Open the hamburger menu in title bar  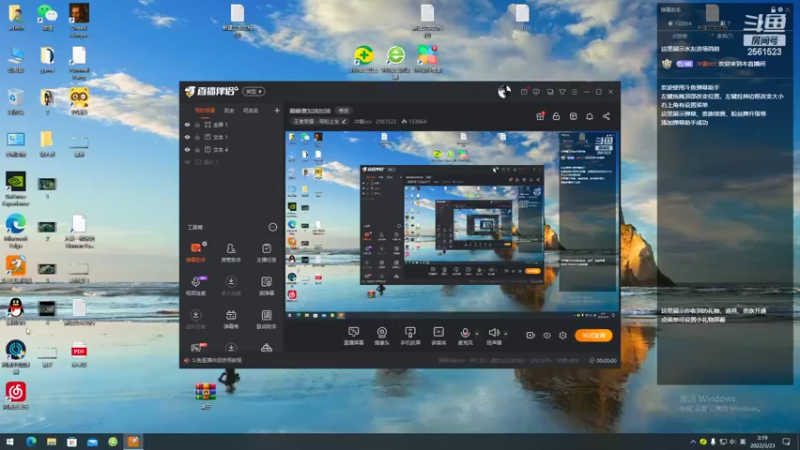(574, 92)
